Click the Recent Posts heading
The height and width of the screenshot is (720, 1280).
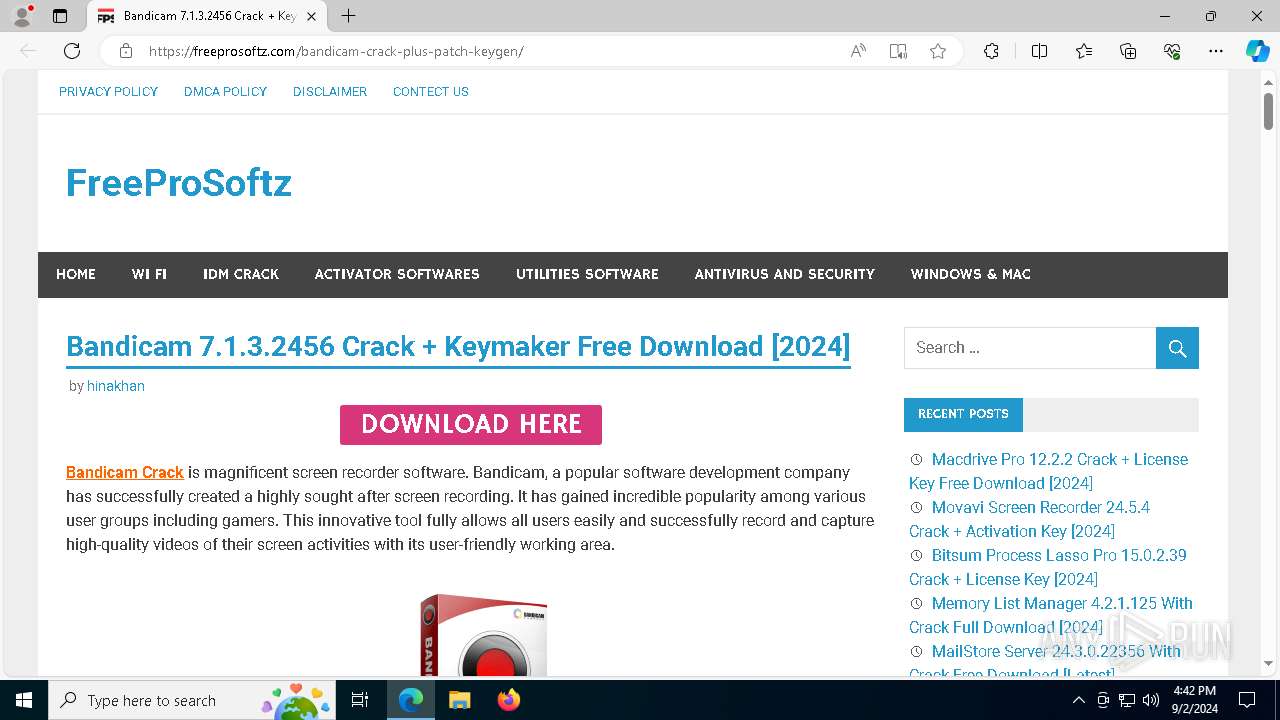click(963, 414)
